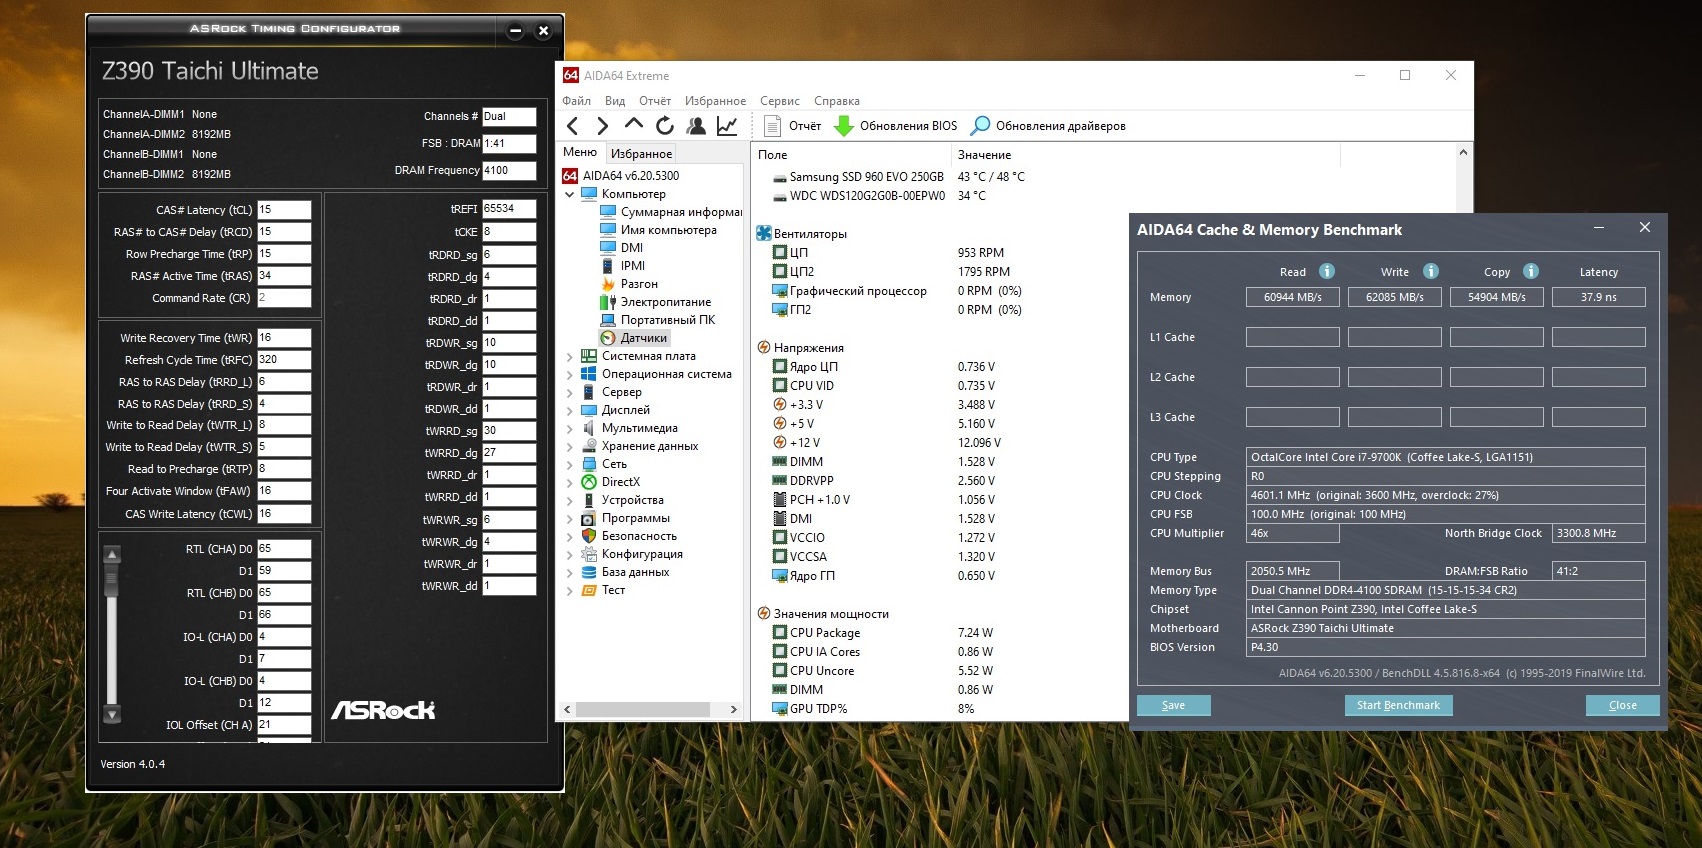Switch to the Меню tab

tap(580, 152)
